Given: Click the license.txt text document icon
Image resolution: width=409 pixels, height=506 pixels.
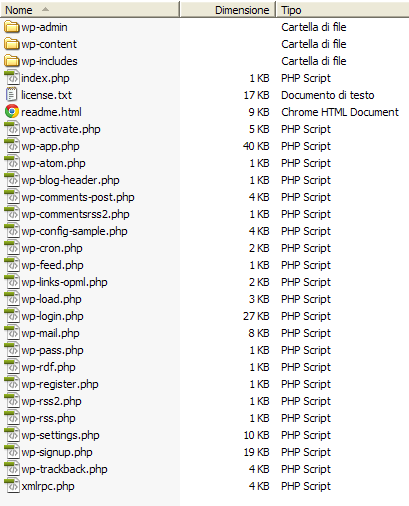Looking at the screenshot, I should coord(12,95).
